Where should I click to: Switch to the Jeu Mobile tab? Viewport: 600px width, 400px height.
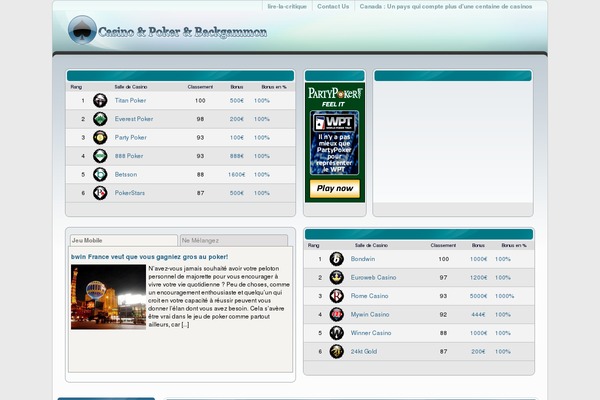(x=124, y=240)
